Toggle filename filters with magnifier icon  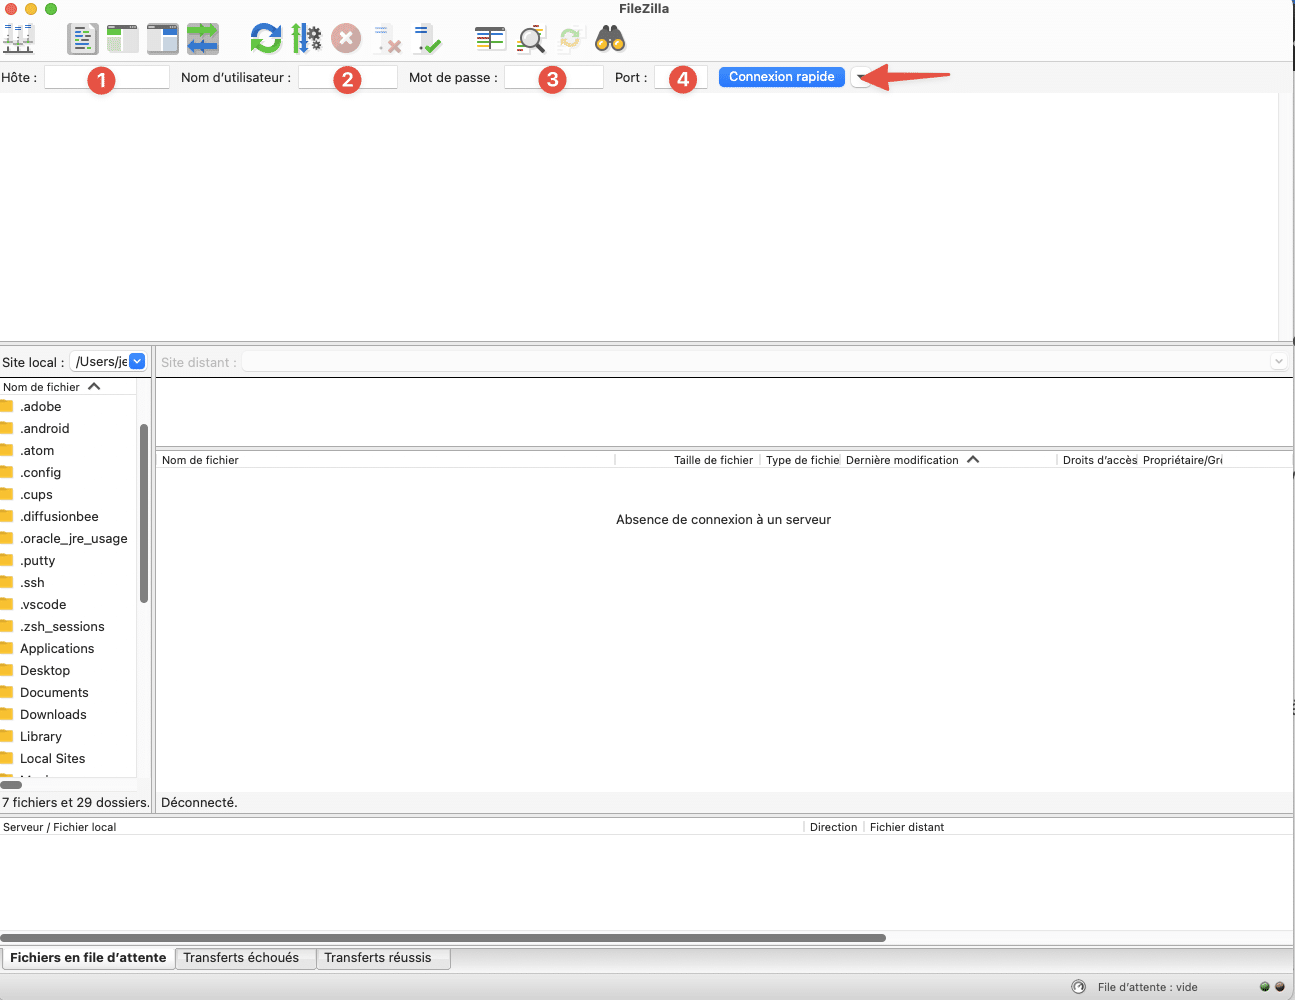[x=531, y=39]
